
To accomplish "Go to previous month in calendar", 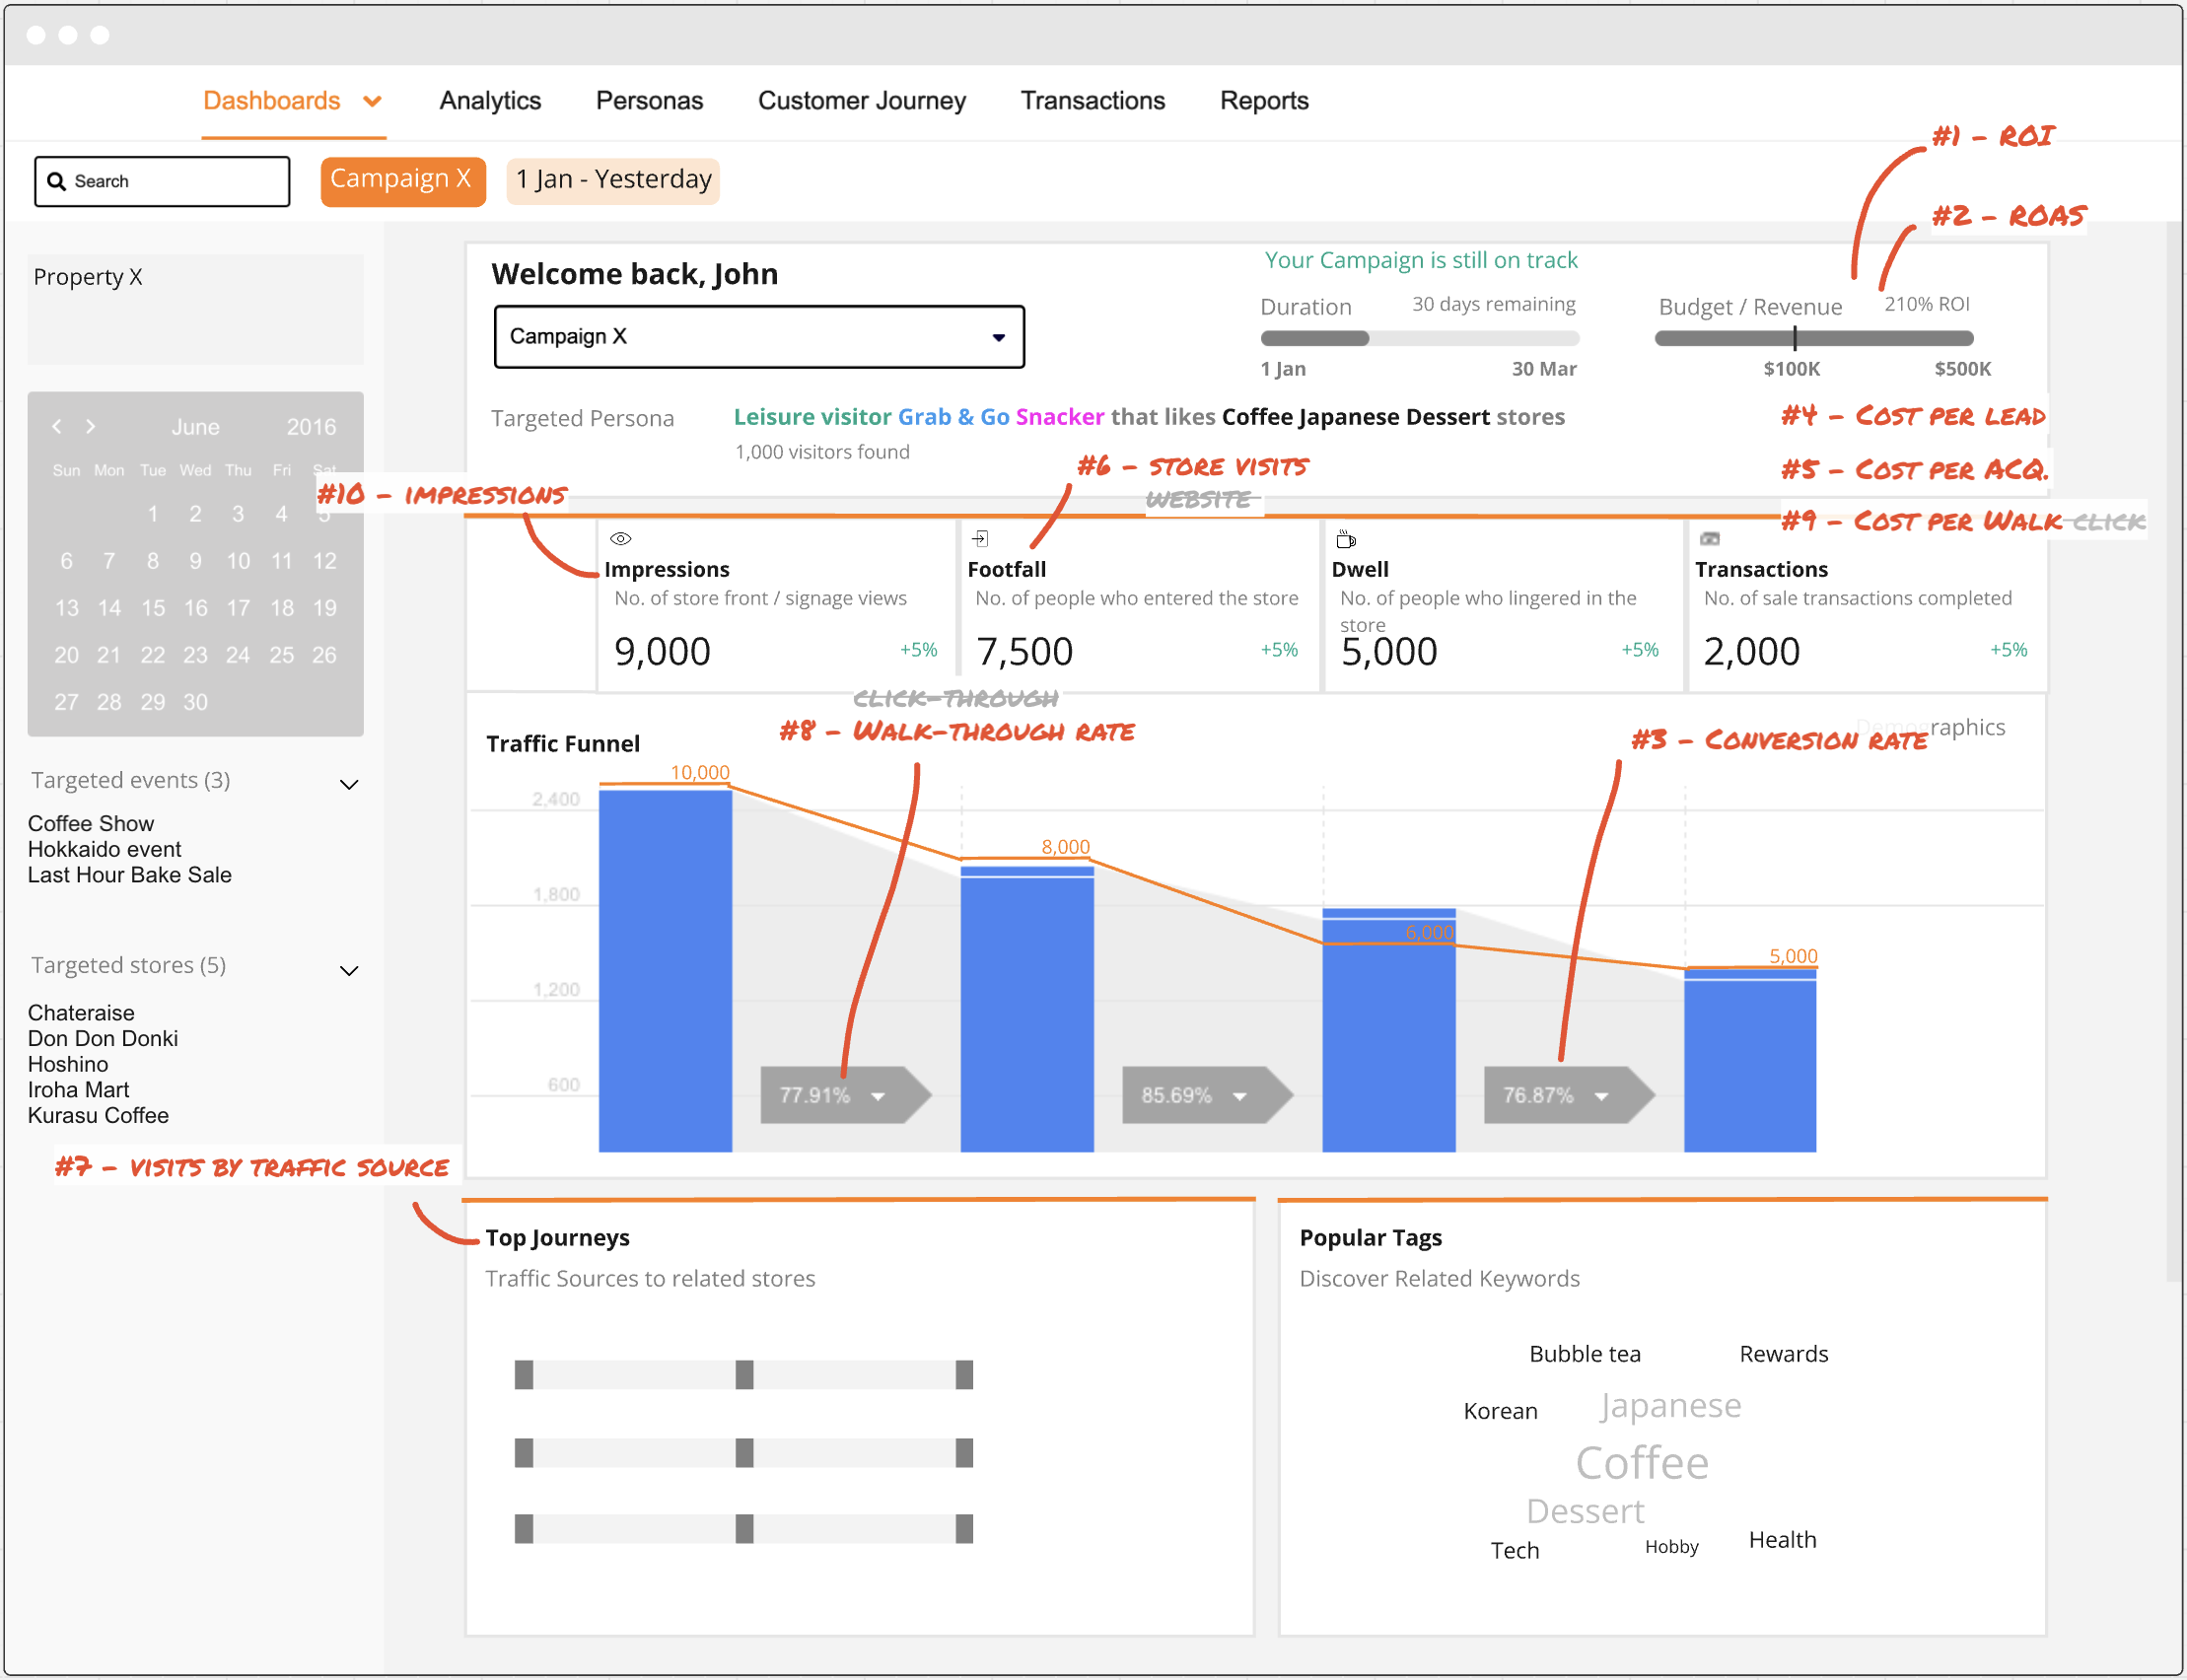I will 57,426.
